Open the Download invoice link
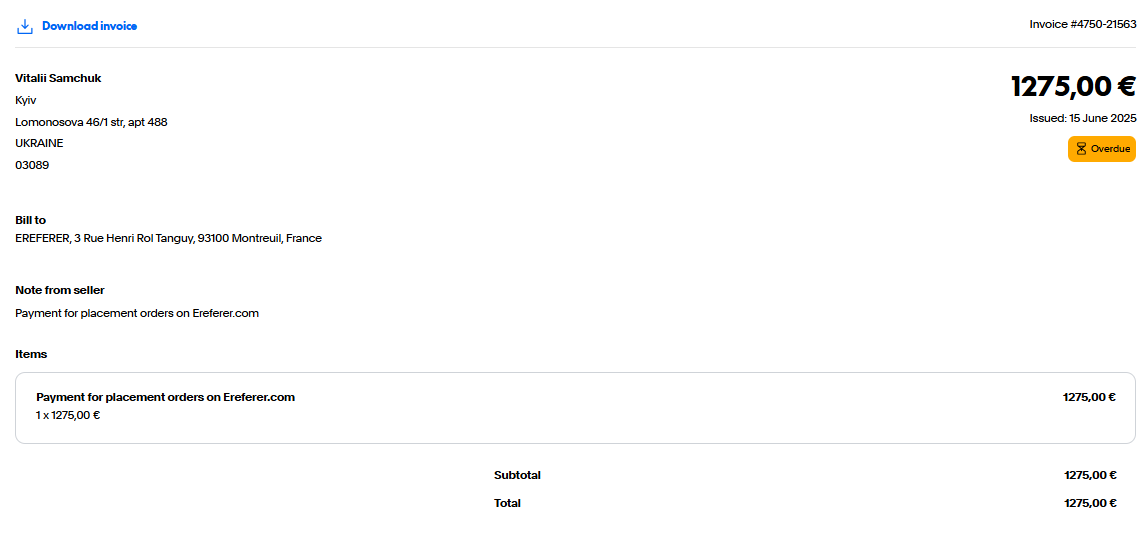 (89, 26)
